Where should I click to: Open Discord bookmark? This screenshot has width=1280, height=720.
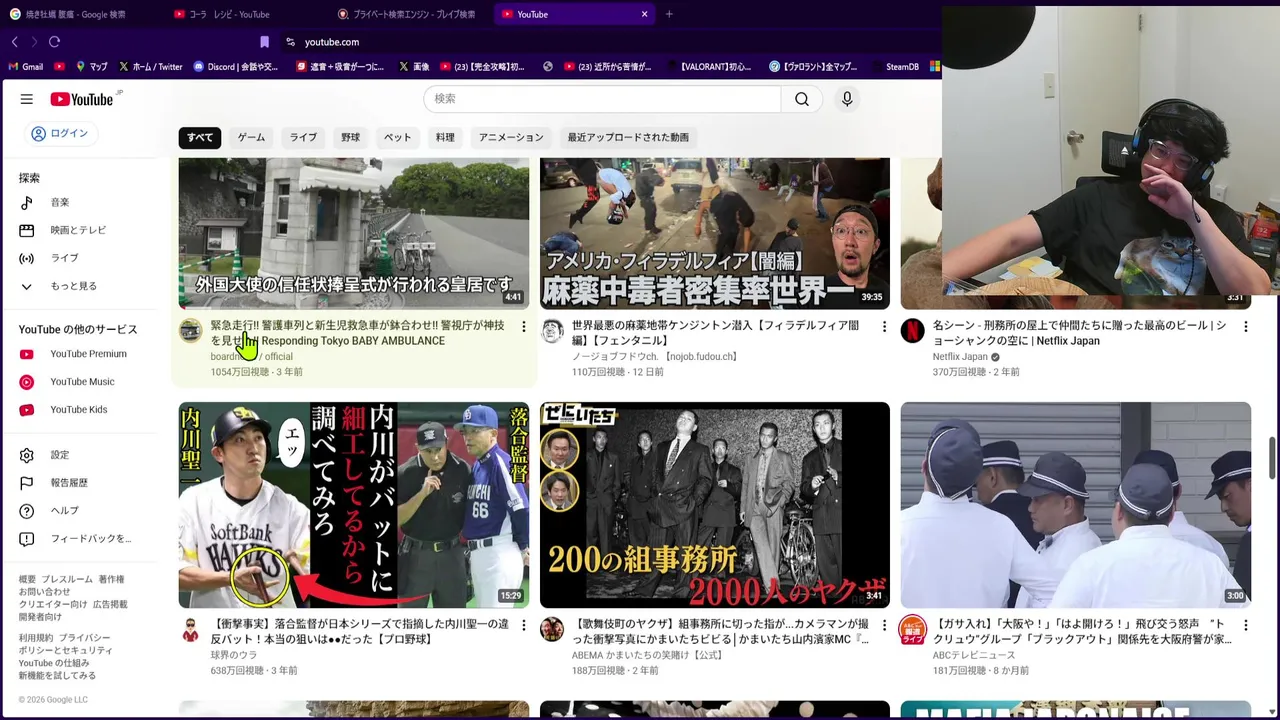pos(237,67)
